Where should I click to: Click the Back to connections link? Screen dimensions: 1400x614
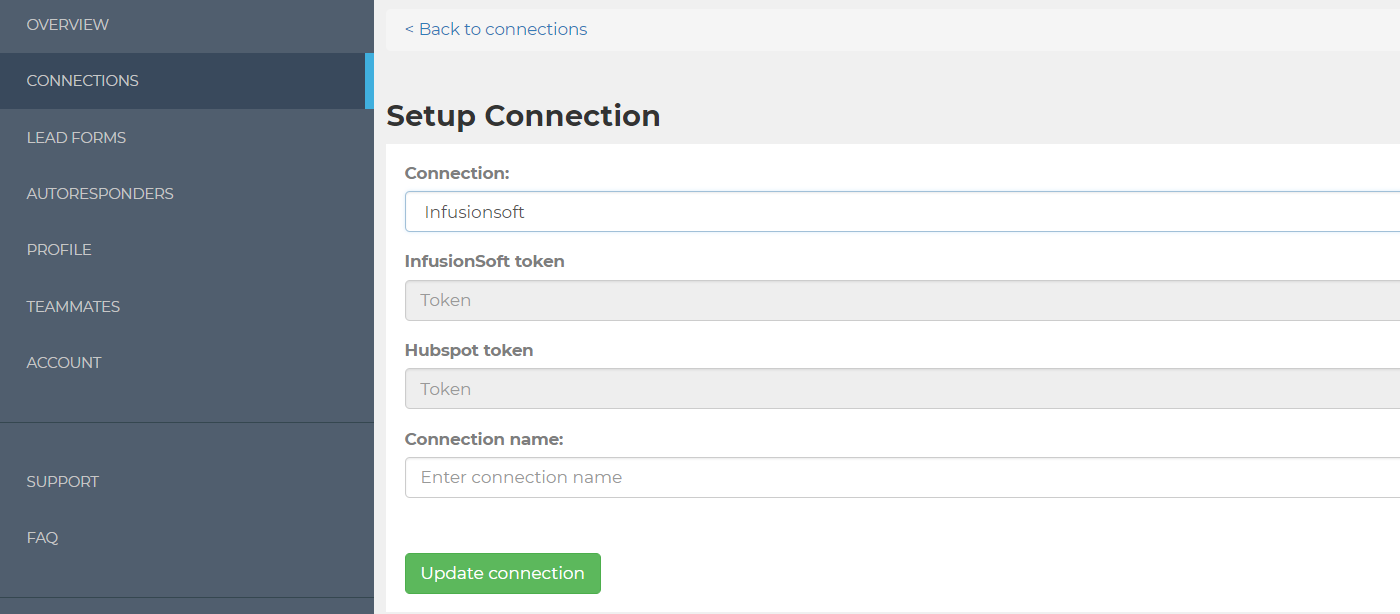[496, 30]
